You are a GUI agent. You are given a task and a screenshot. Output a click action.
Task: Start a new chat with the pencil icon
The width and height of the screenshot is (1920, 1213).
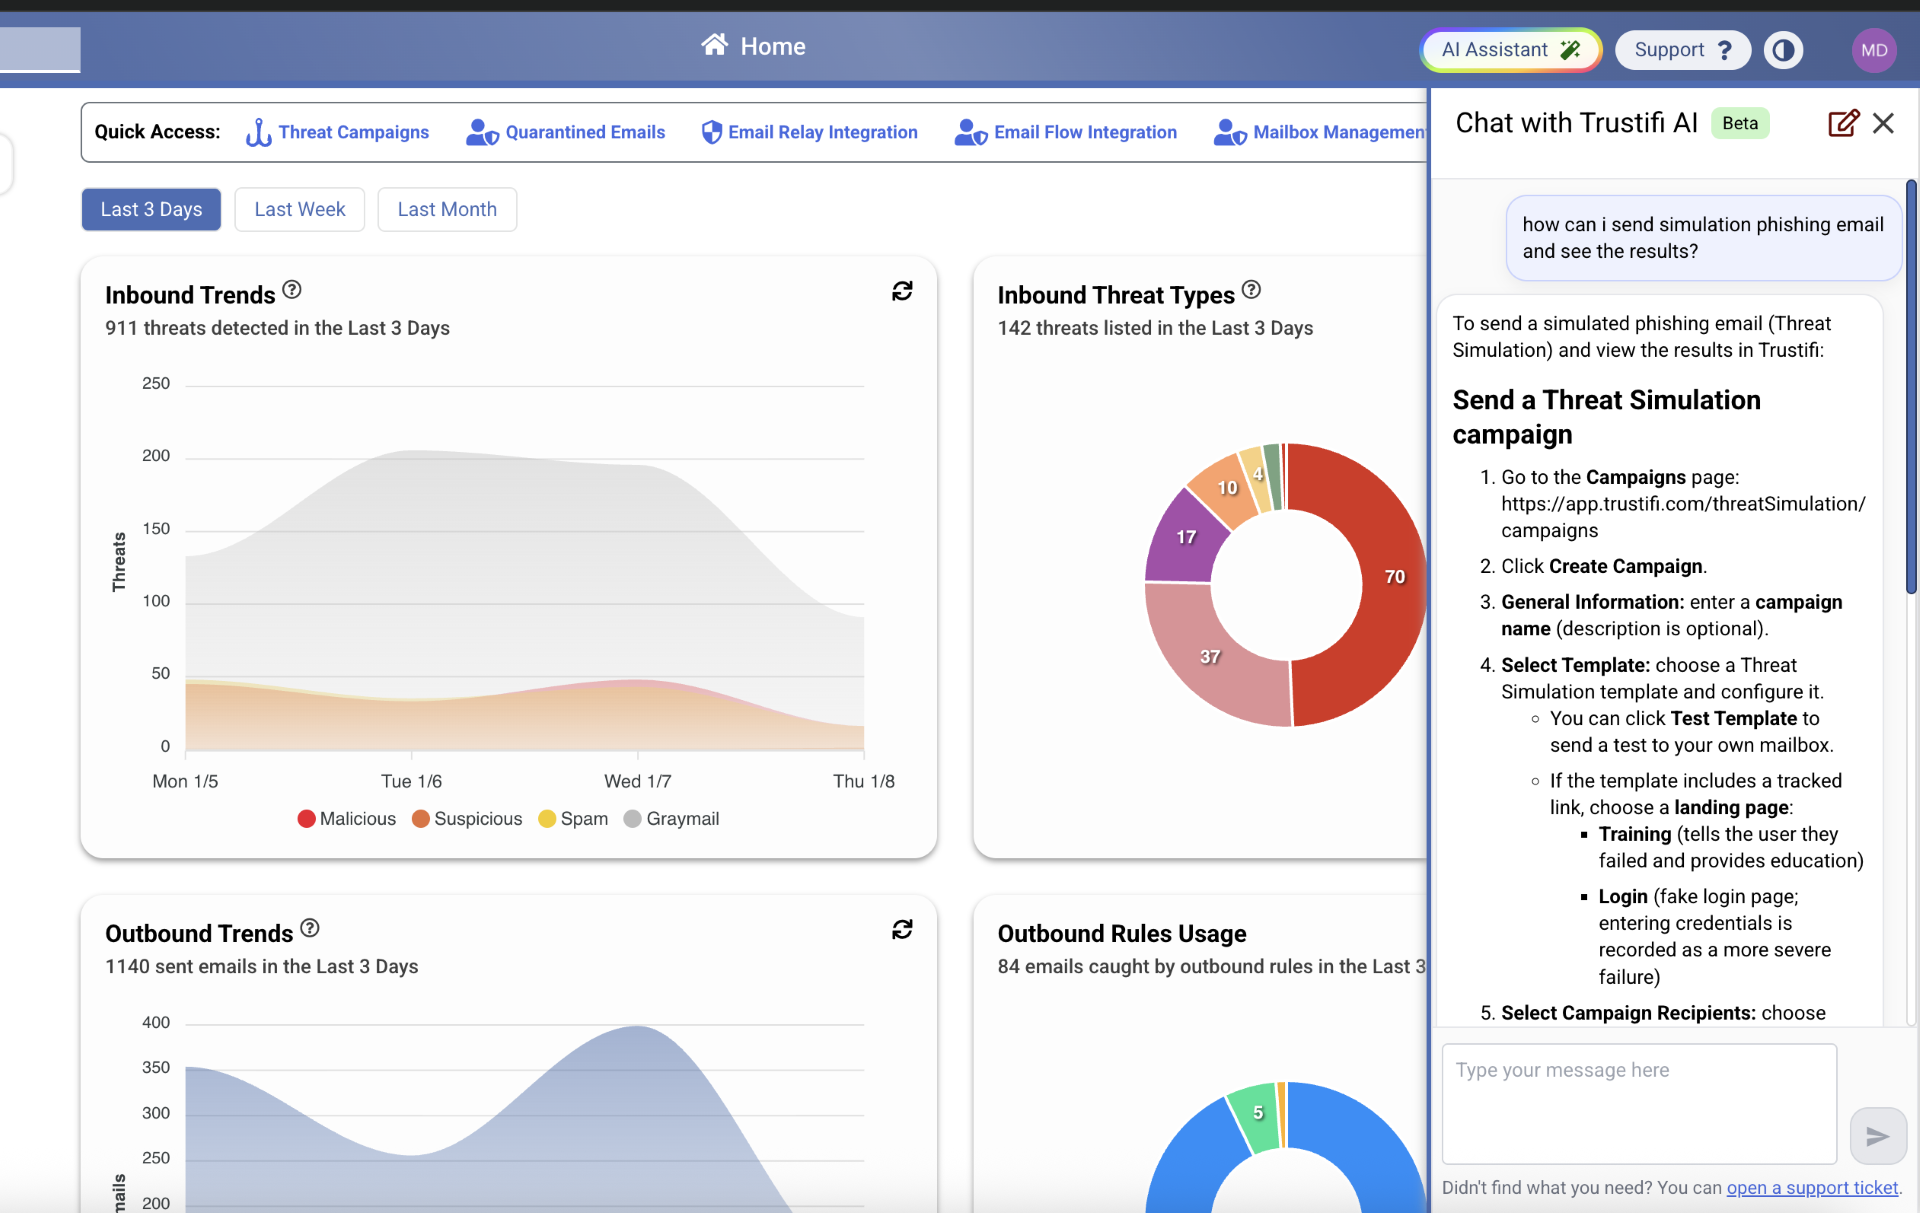tap(1843, 123)
